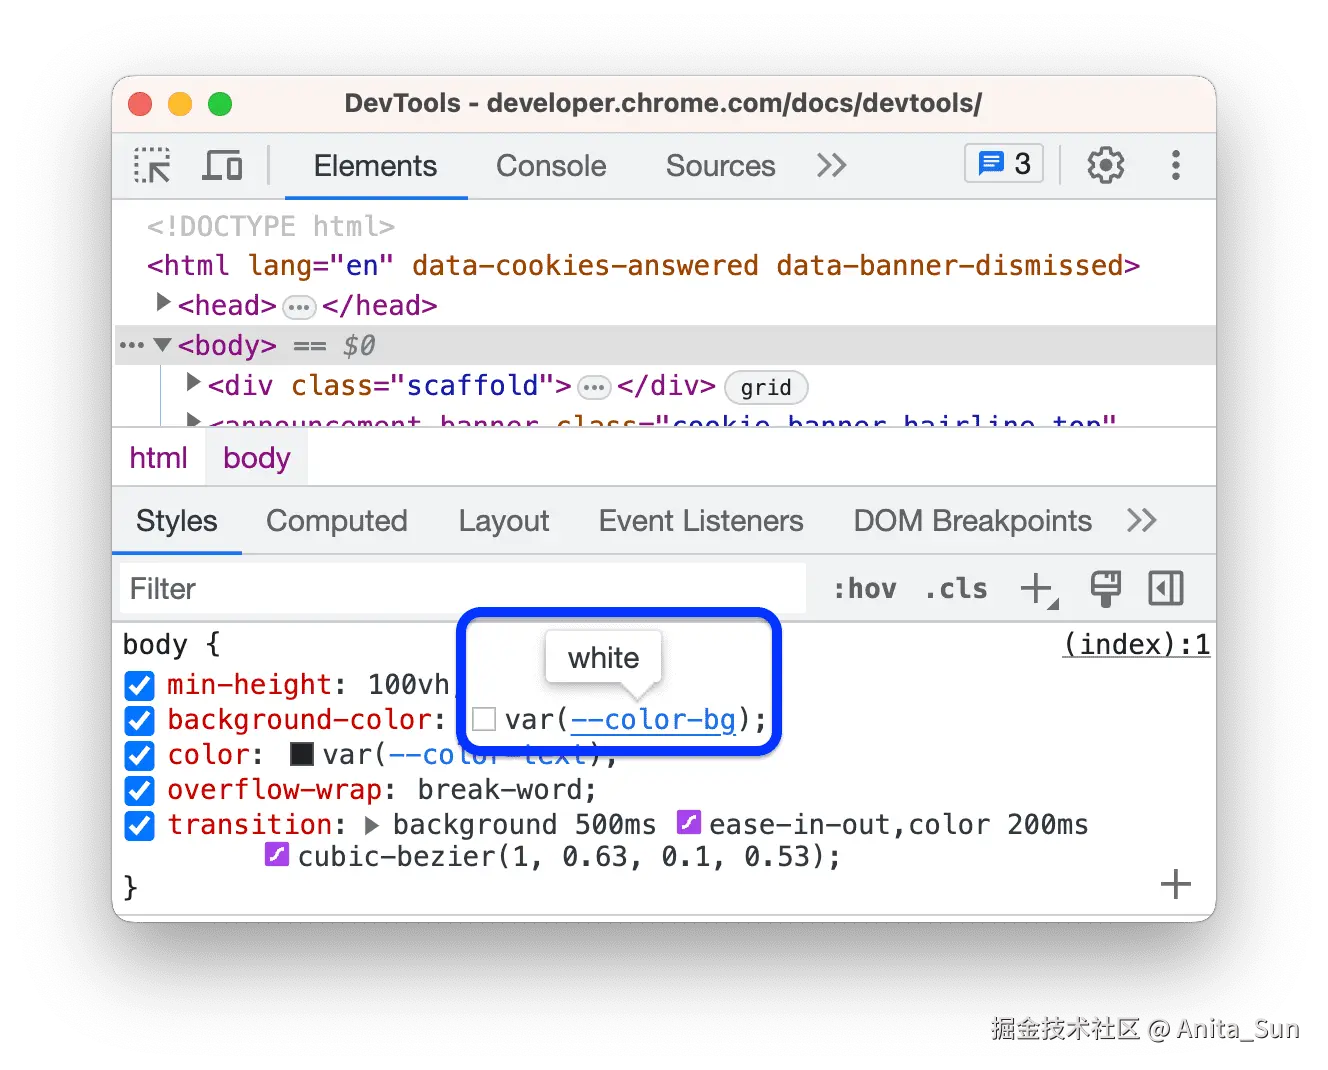Uncheck the overflow-wrap declaration
Viewport: 1328px width, 1070px height.
click(140, 791)
